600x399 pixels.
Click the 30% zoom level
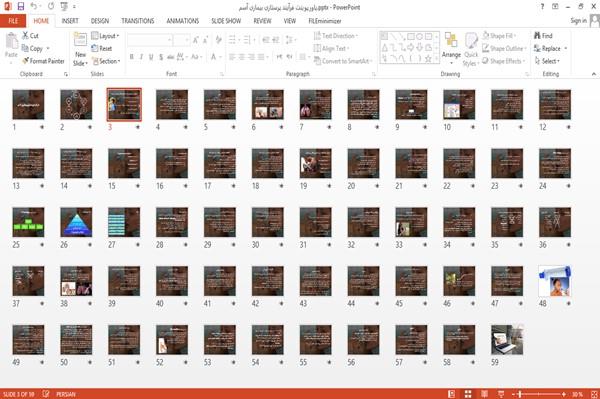577,394
